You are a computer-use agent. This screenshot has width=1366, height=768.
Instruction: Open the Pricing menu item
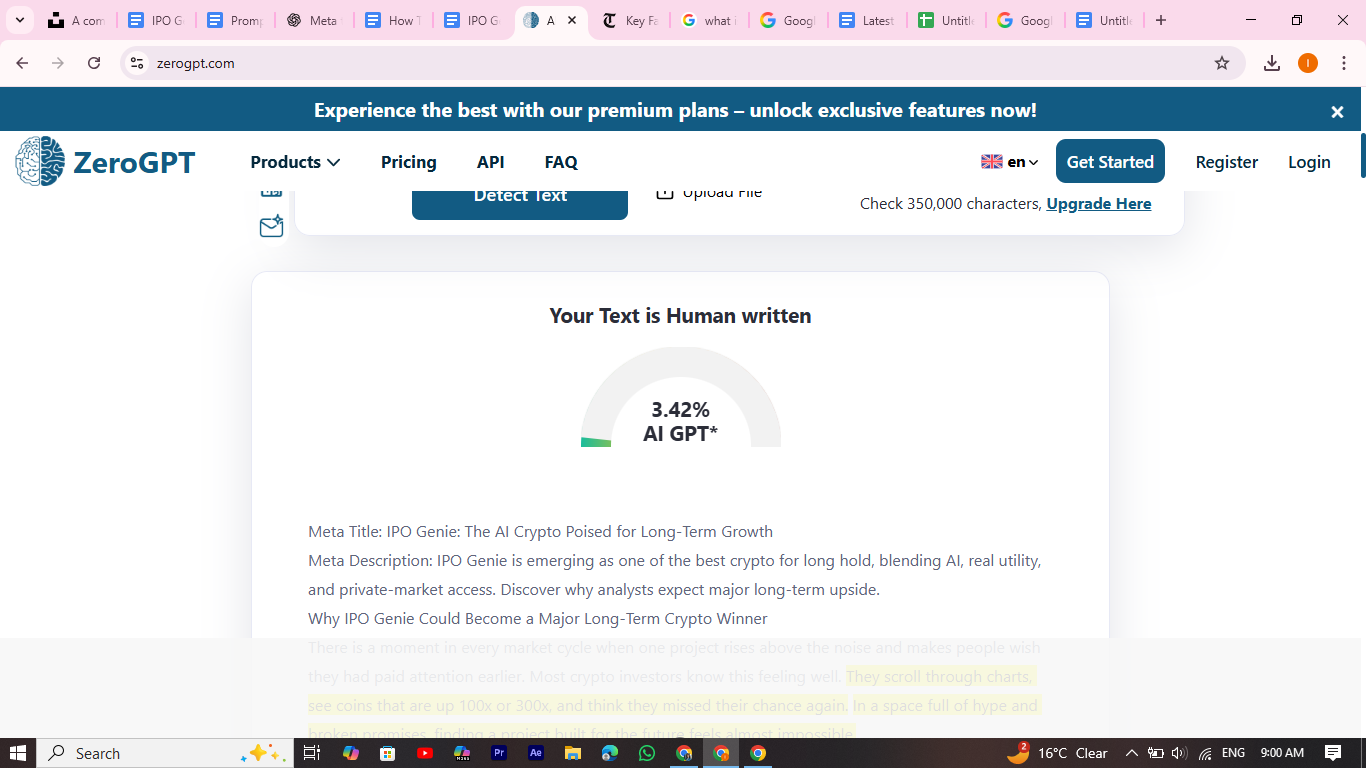tap(408, 162)
